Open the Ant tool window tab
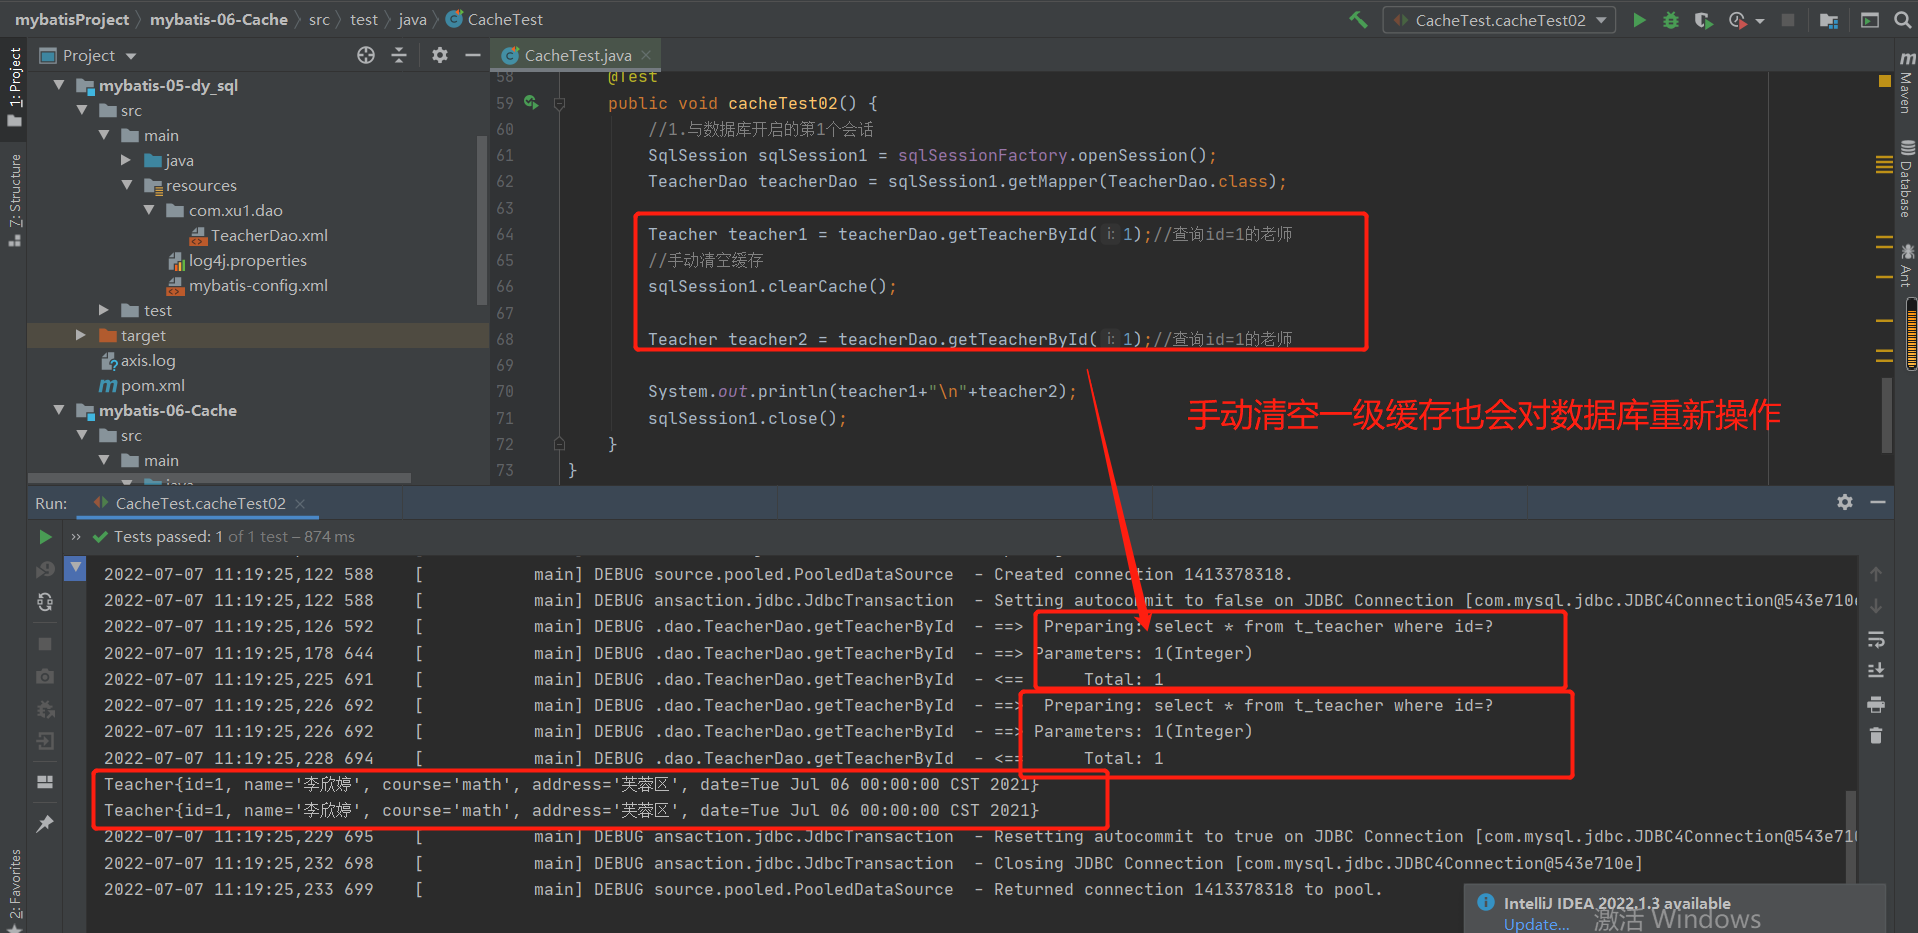Image resolution: width=1918 pixels, height=933 pixels. click(1906, 265)
